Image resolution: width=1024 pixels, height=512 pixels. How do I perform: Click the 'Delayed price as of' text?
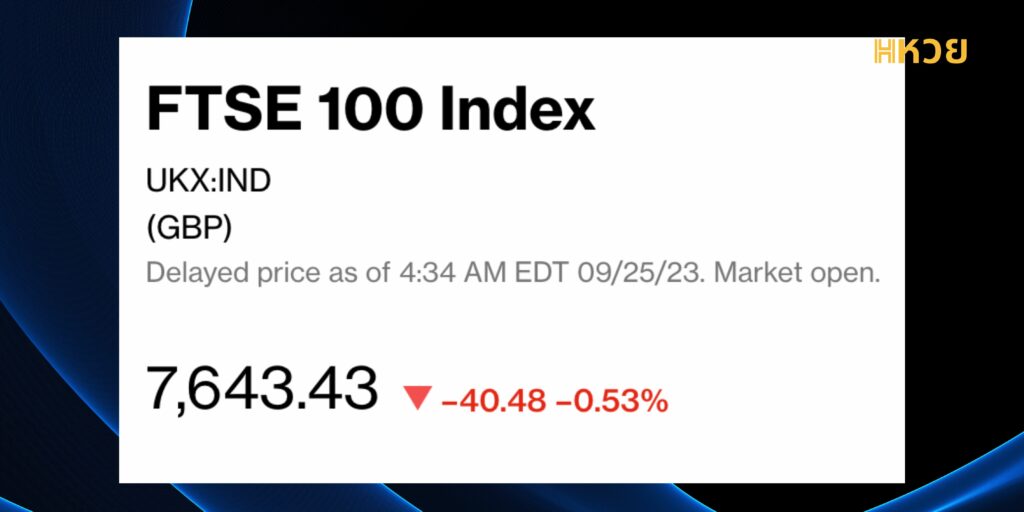[x=270, y=273]
